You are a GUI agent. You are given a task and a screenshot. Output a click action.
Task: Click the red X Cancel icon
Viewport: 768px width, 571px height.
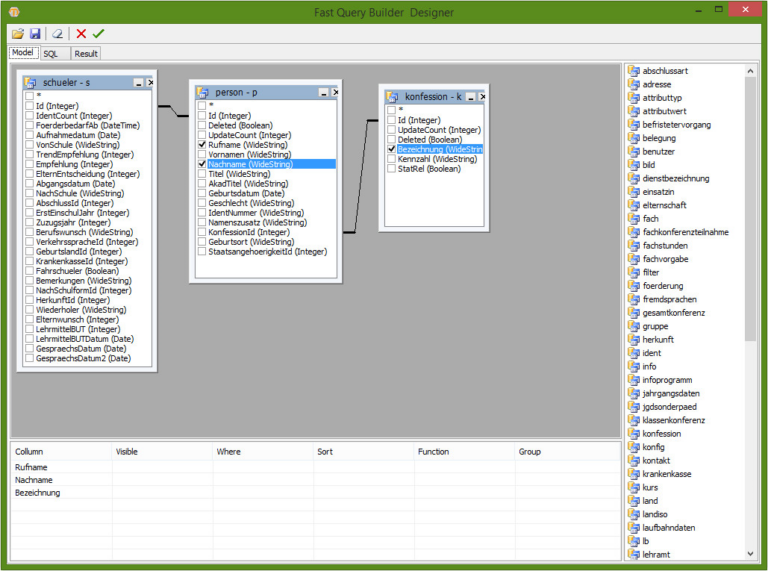coord(81,34)
